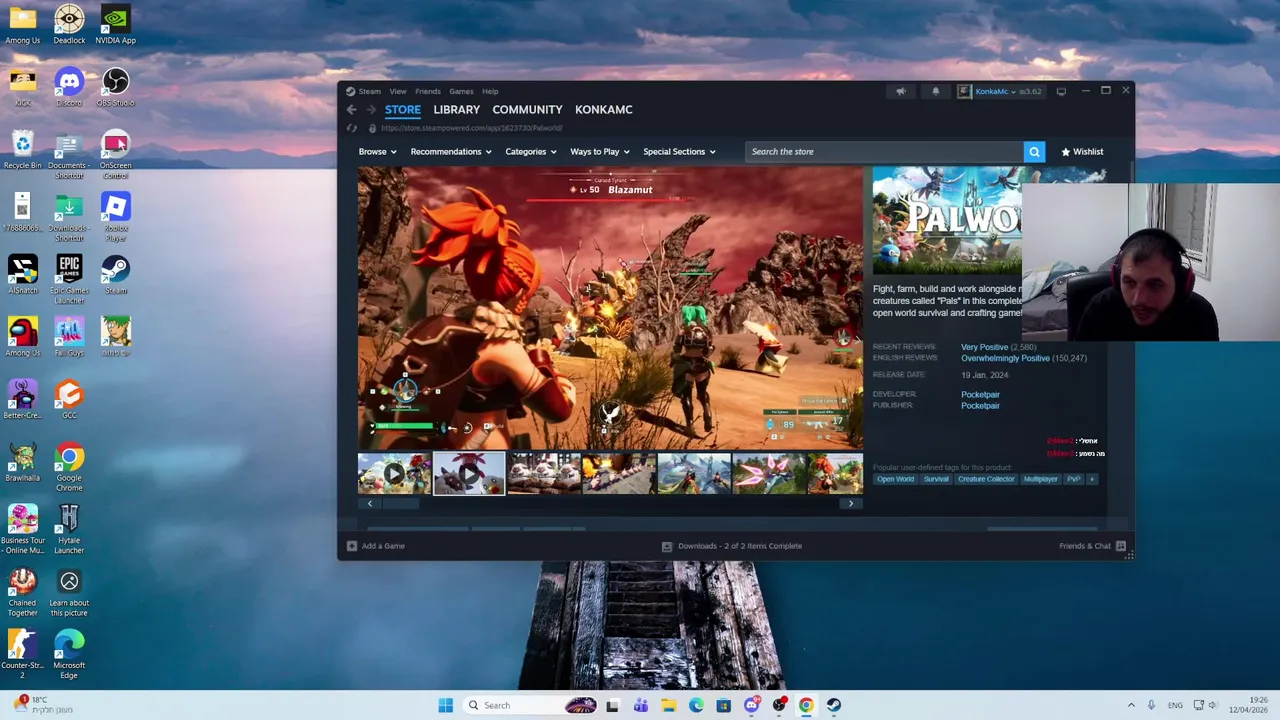Switch Steam to Big Picture mode icon
The height and width of the screenshot is (720, 1280).
[x=1061, y=91]
